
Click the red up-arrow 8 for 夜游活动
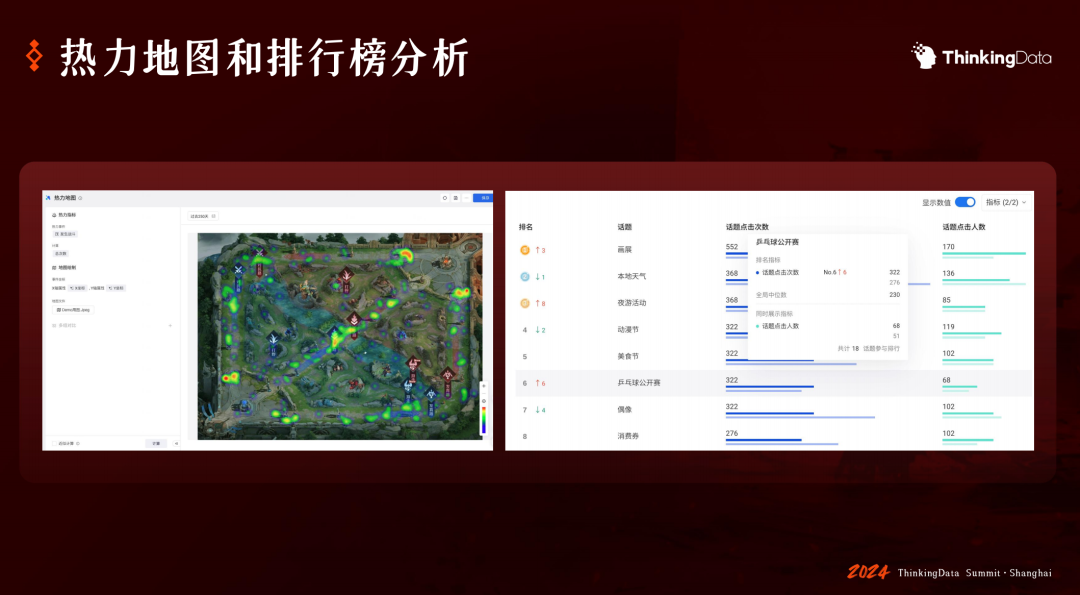tap(541, 304)
